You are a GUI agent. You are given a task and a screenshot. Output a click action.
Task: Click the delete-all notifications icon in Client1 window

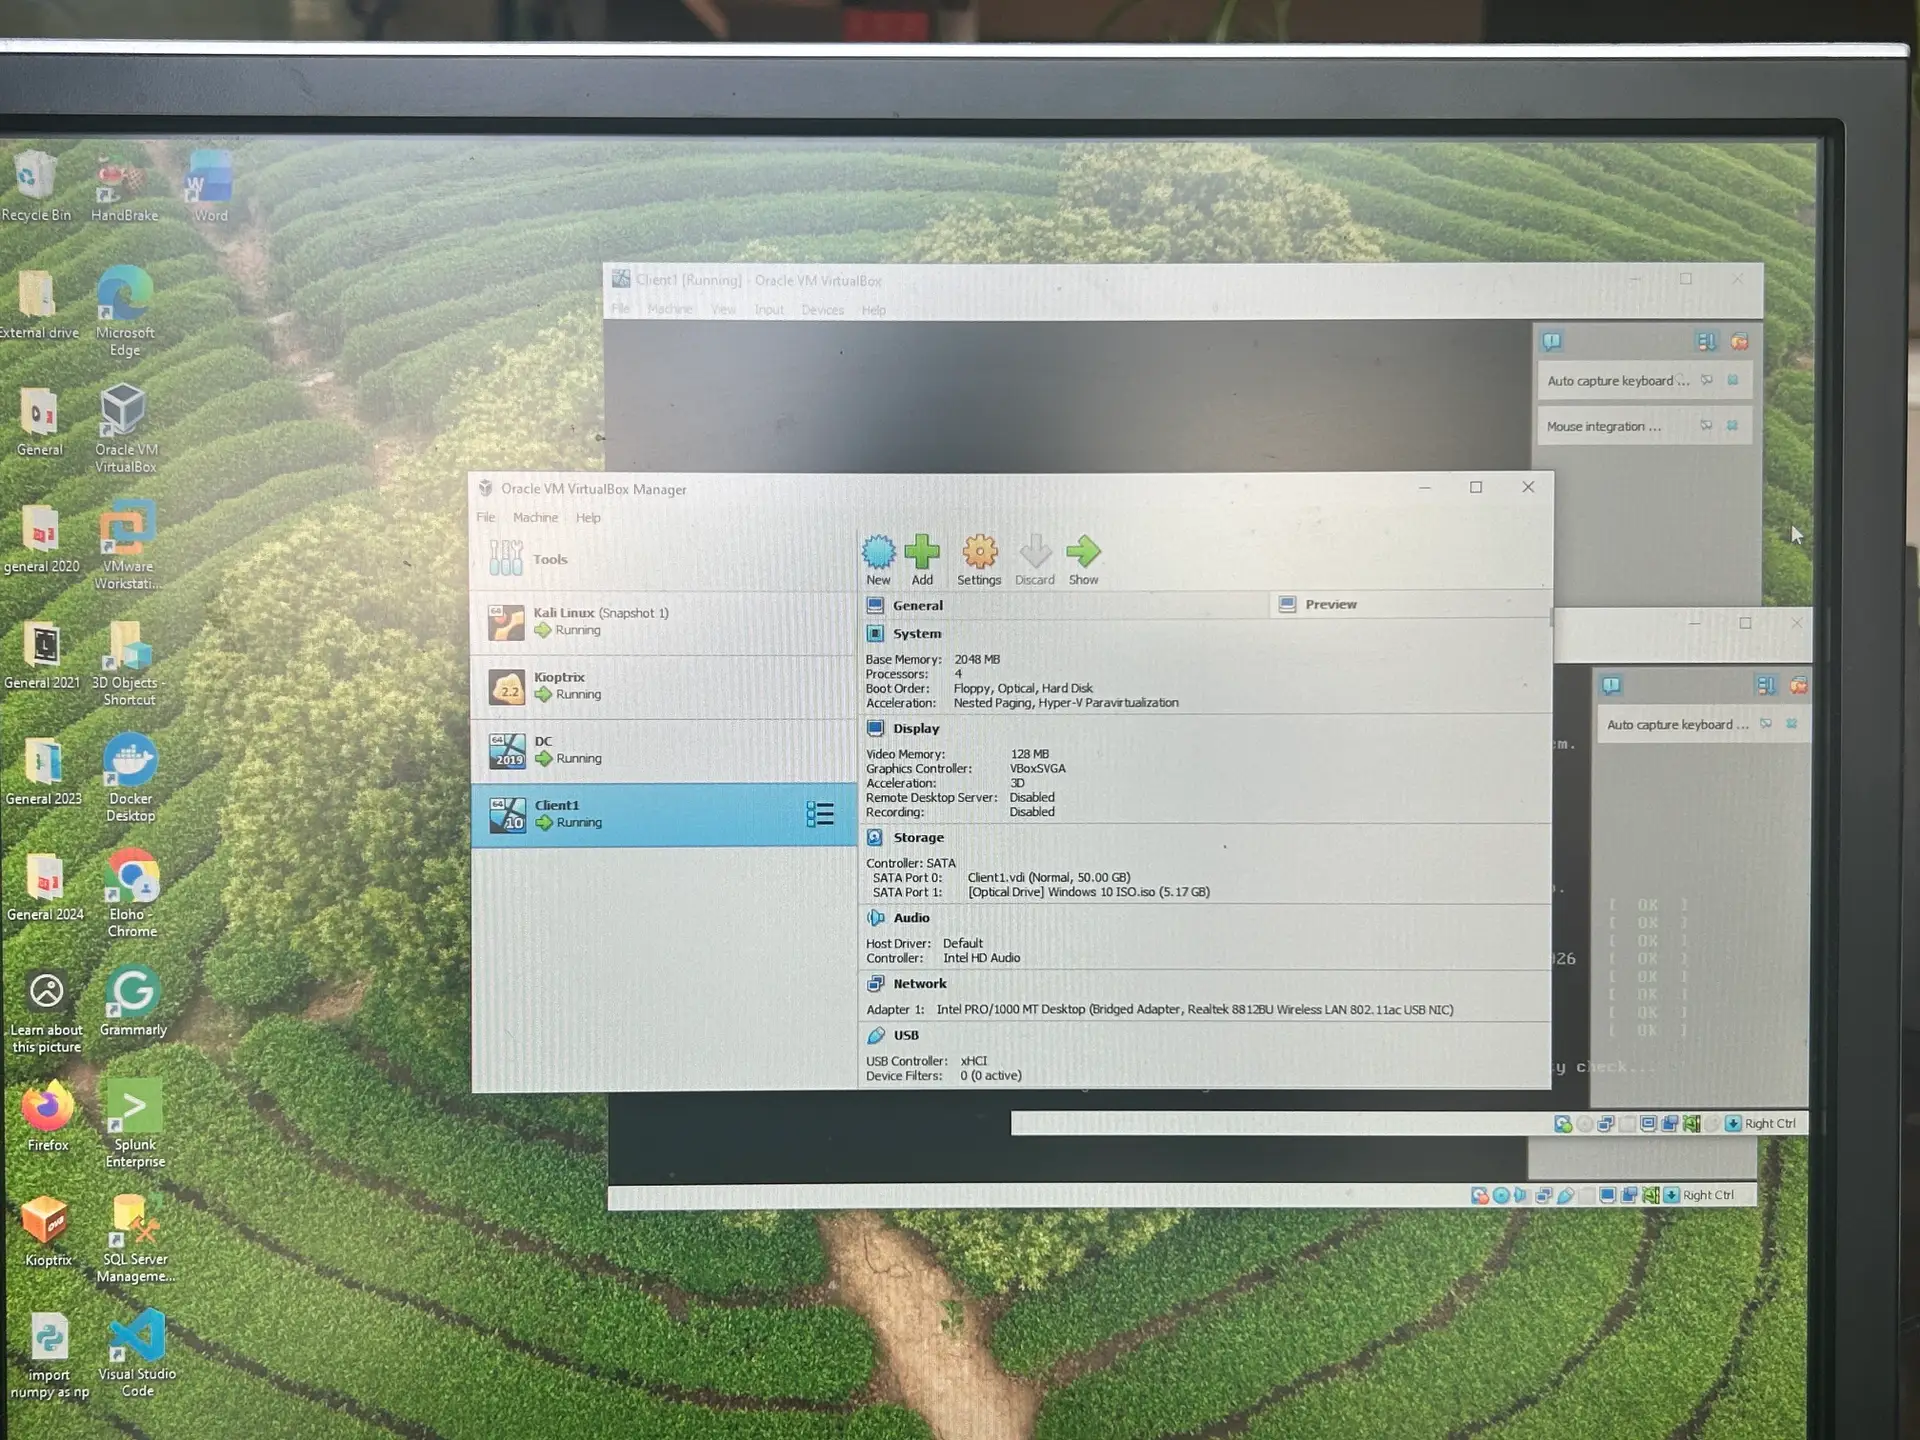(1740, 342)
